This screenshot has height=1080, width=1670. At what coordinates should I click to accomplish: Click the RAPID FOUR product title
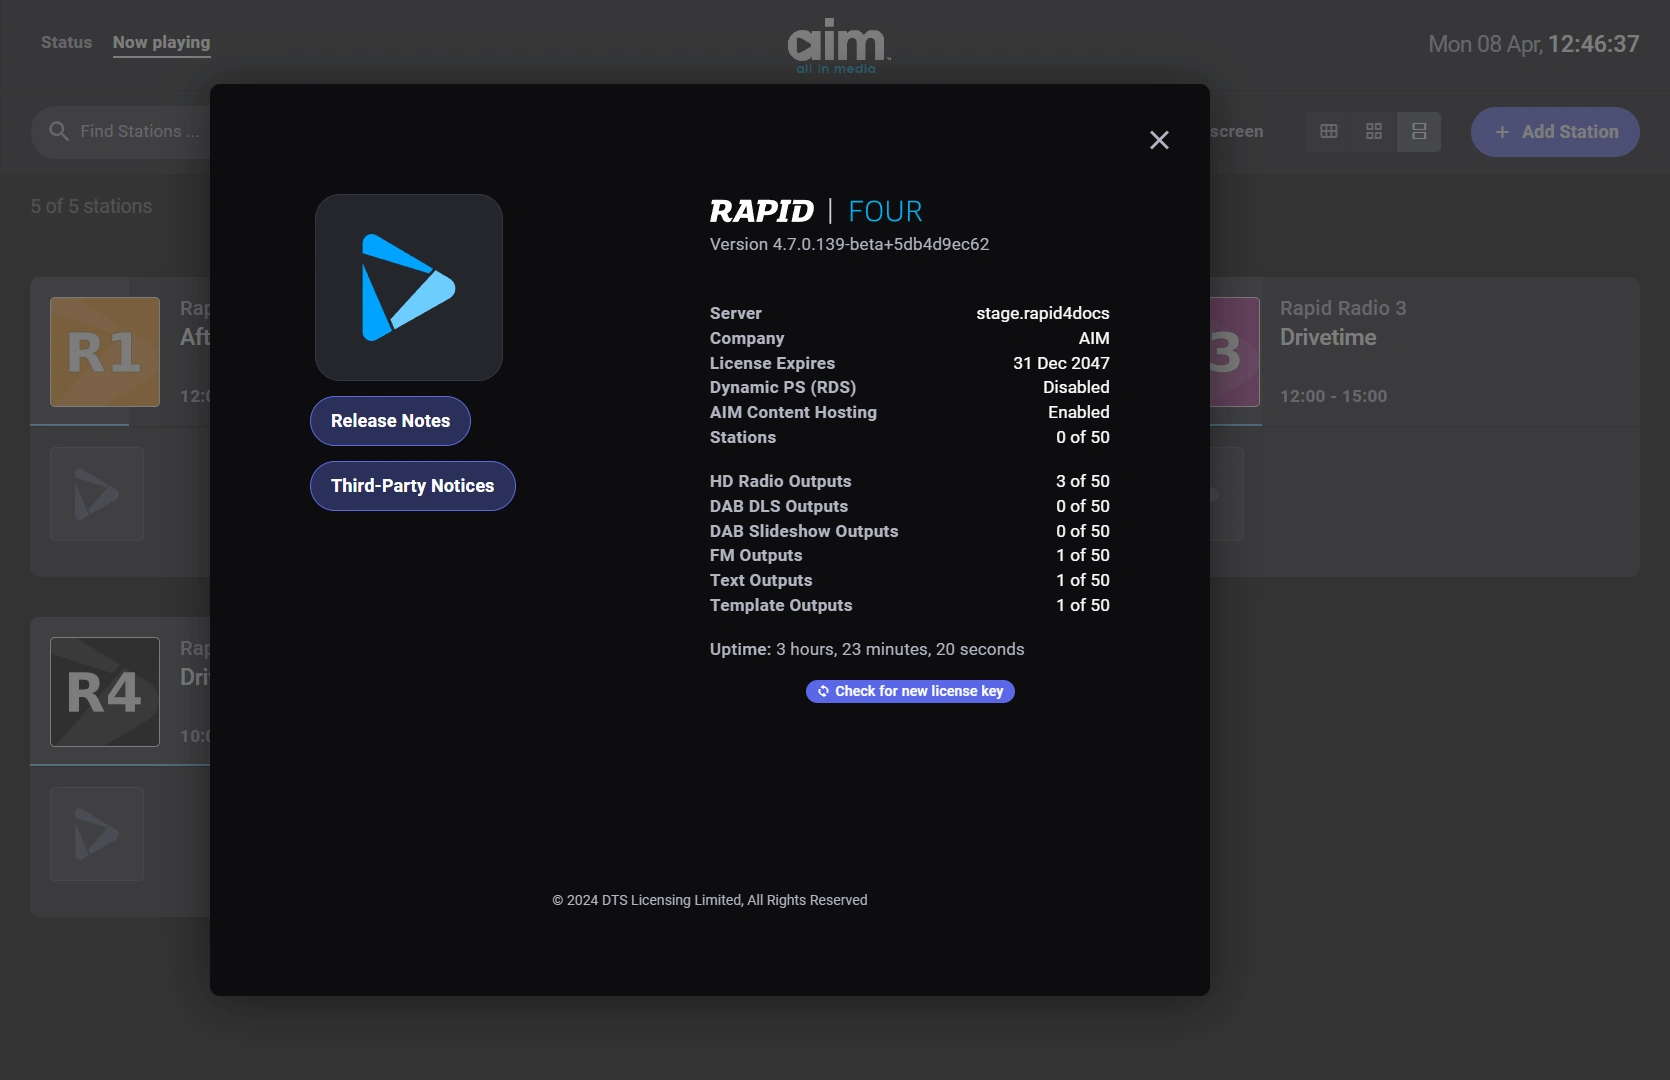(816, 211)
